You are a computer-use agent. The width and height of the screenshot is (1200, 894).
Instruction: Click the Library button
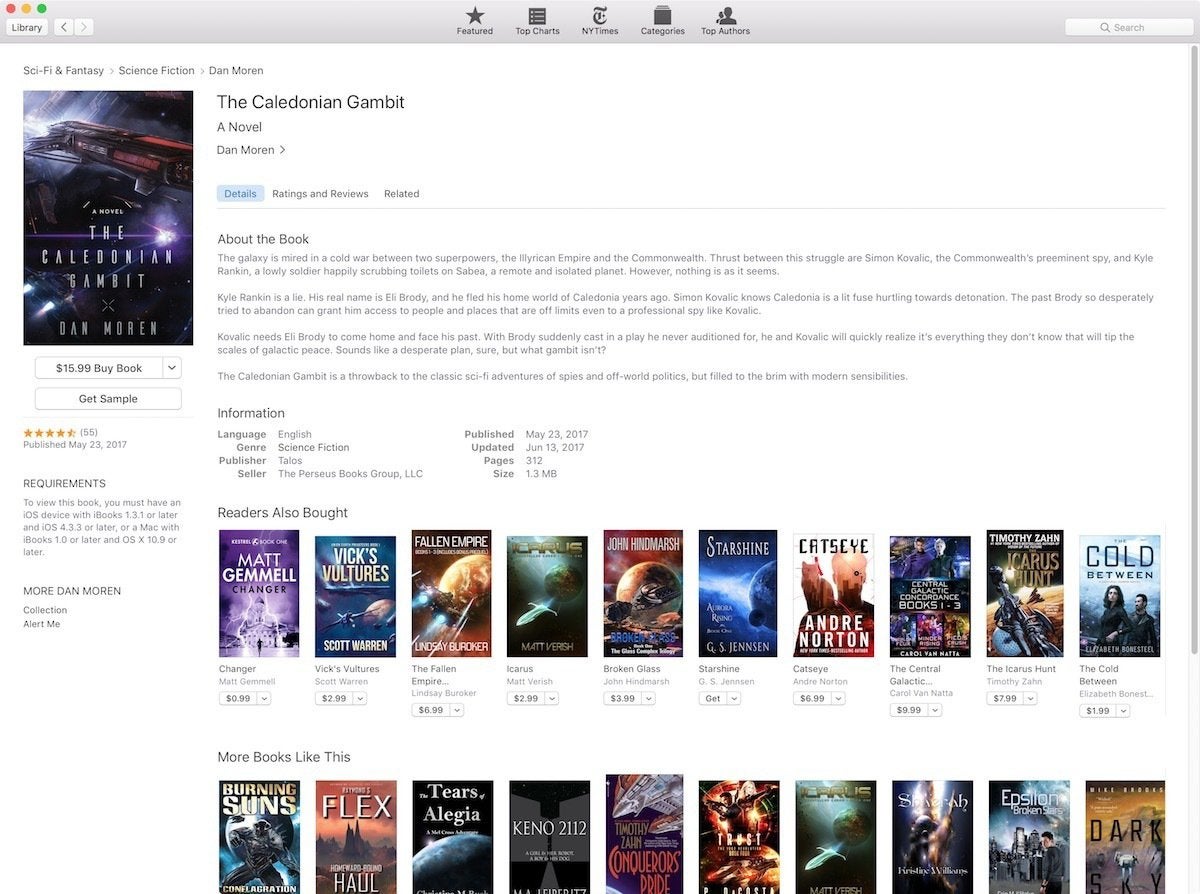click(x=27, y=27)
